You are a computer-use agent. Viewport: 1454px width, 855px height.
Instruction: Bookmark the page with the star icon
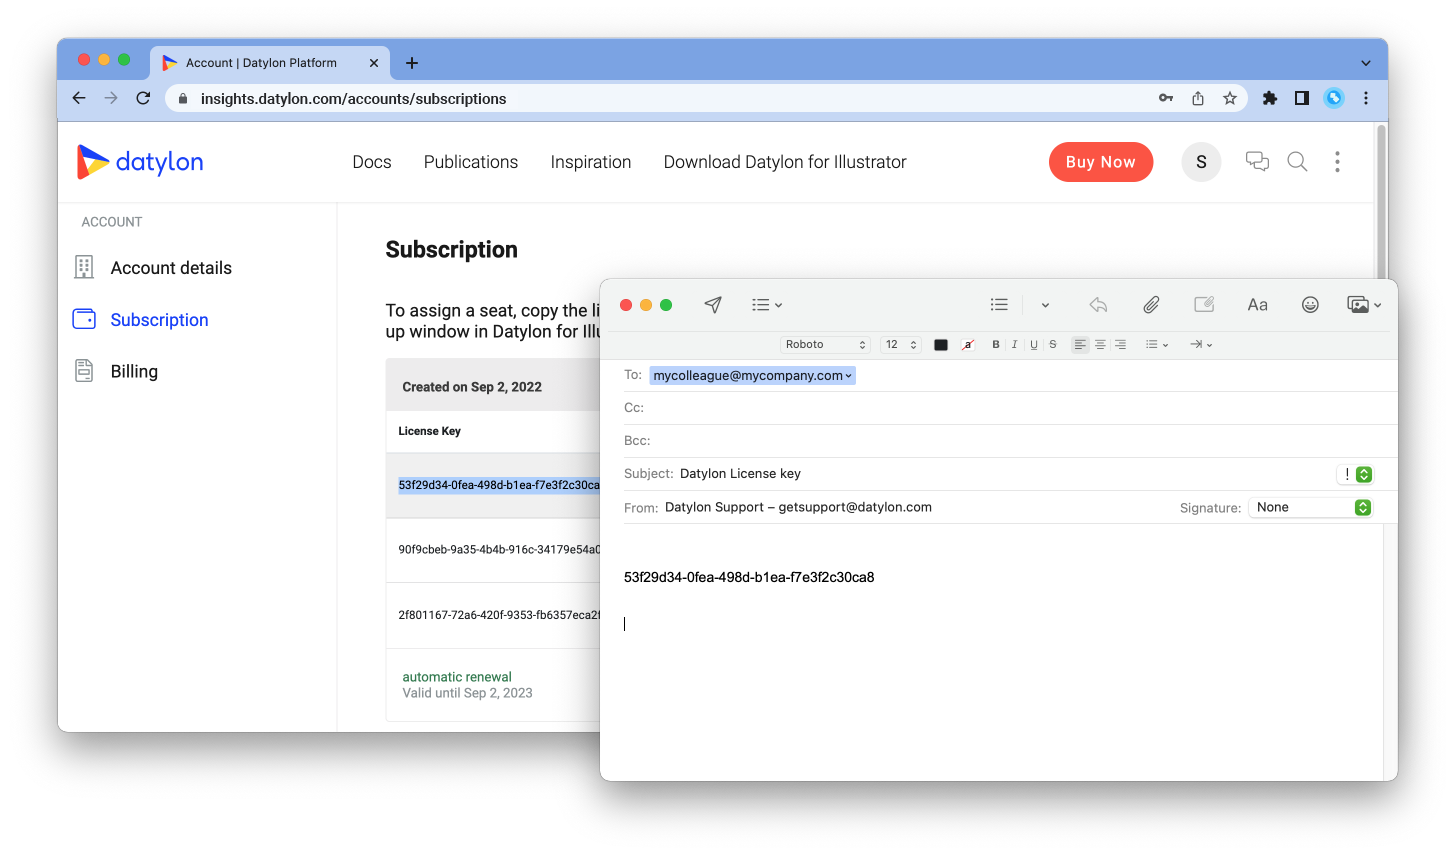tap(1230, 98)
